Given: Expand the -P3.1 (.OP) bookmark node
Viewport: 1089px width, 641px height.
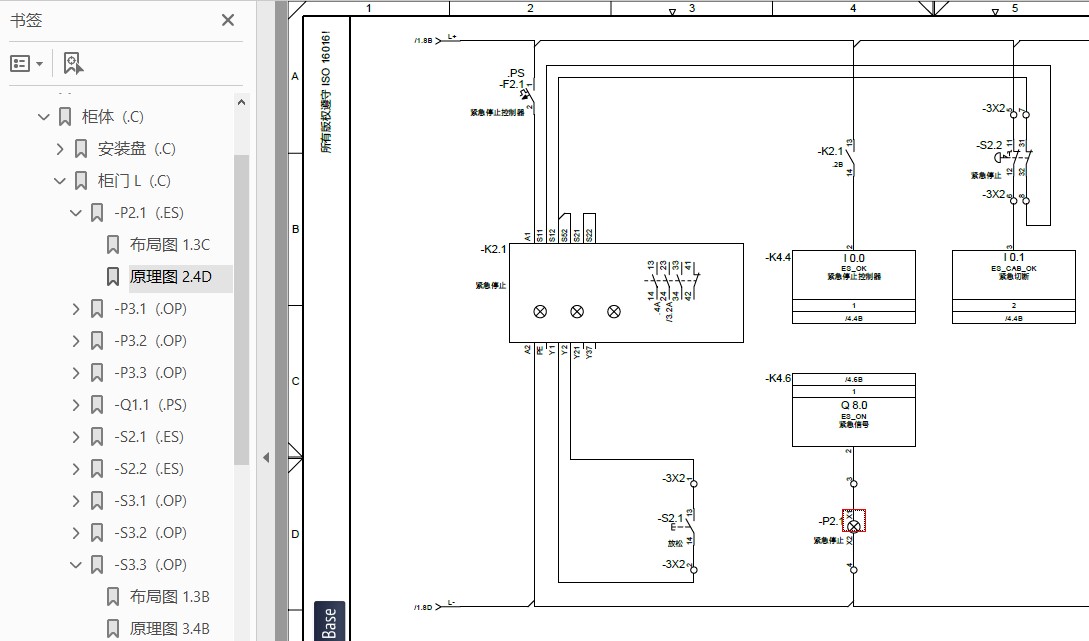Looking at the screenshot, I should [76, 308].
